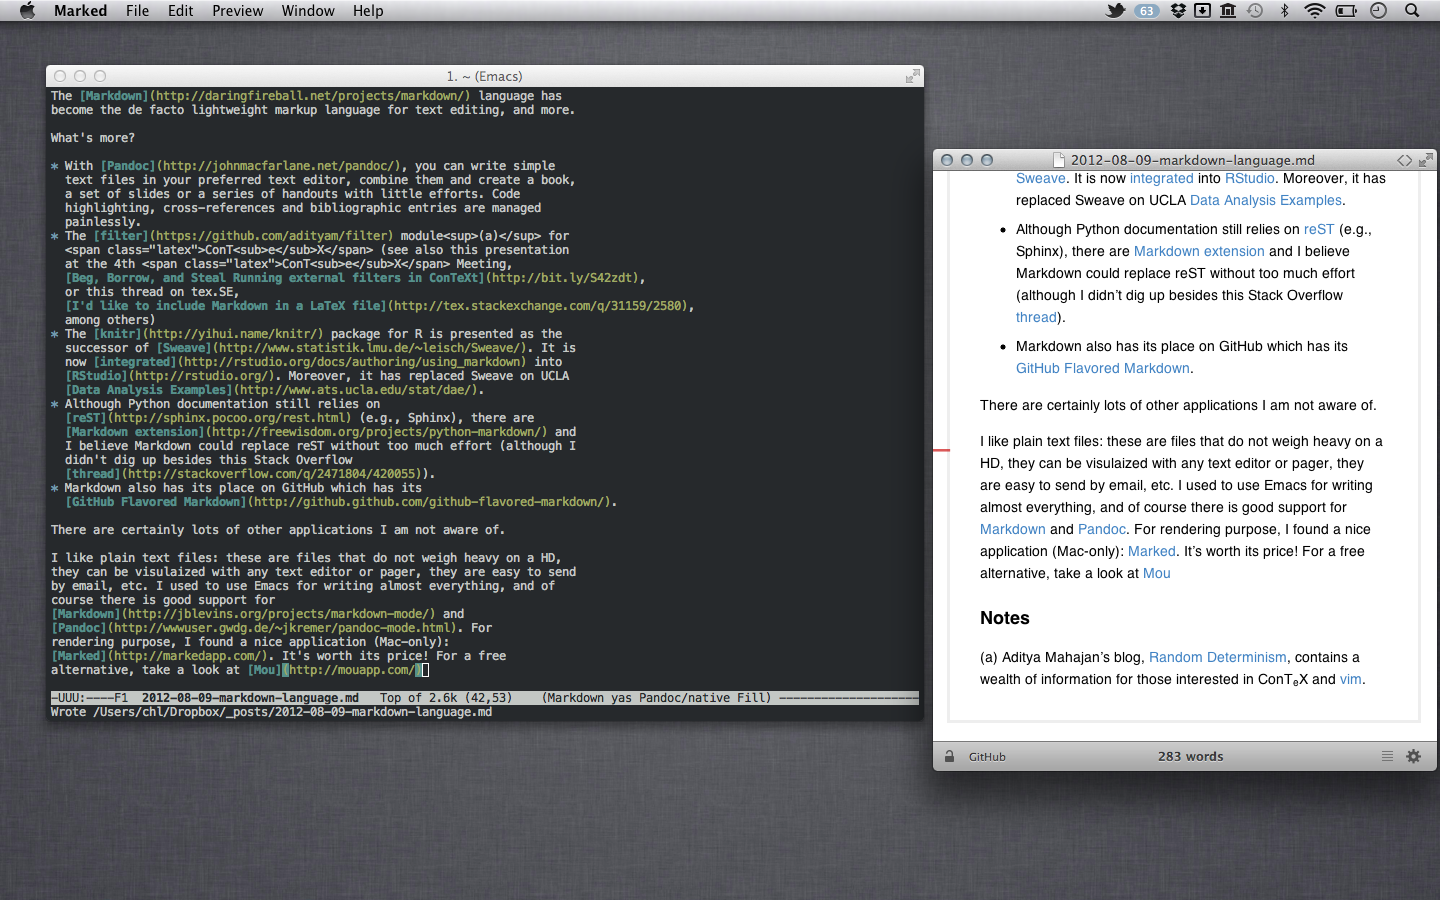
Task: Open the GitHub style selector in Marked
Action: click(x=987, y=757)
